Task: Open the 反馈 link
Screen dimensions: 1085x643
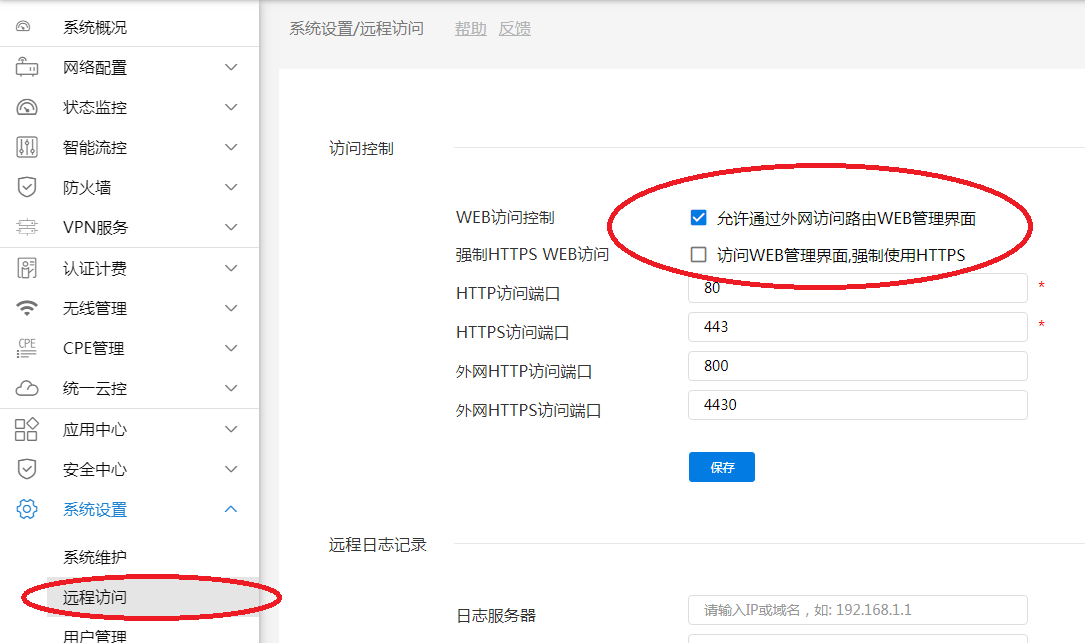Action: (514, 29)
